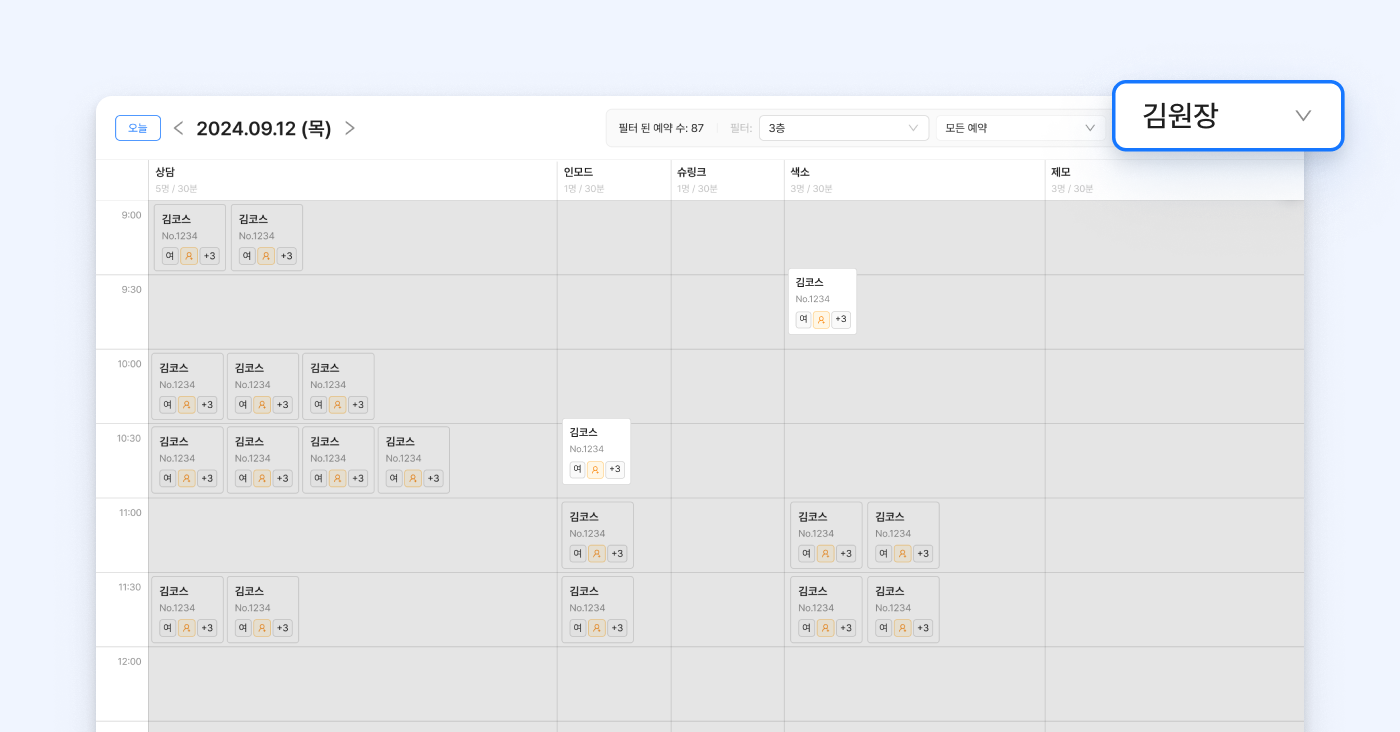Click the 11:30 time label
Image resolution: width=1400 pixels, height=732 pixels.
129,587
